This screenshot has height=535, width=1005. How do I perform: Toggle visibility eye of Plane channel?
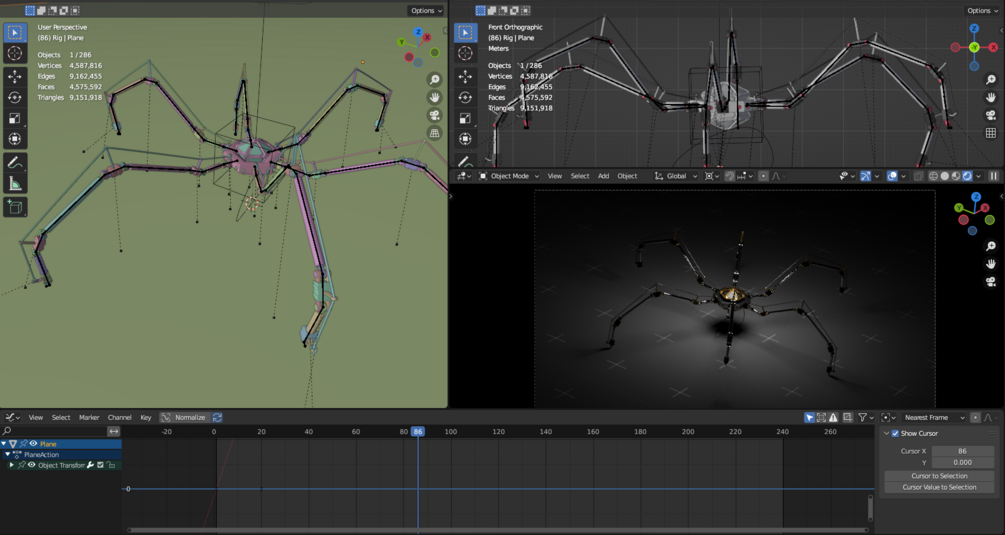point(33,444)
